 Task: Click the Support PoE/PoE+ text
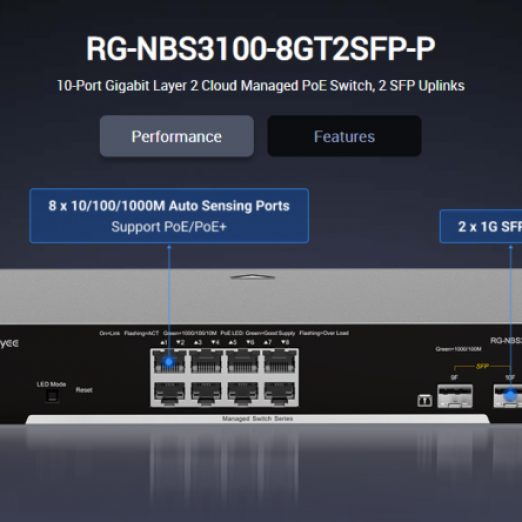click(x=169, y=227)
